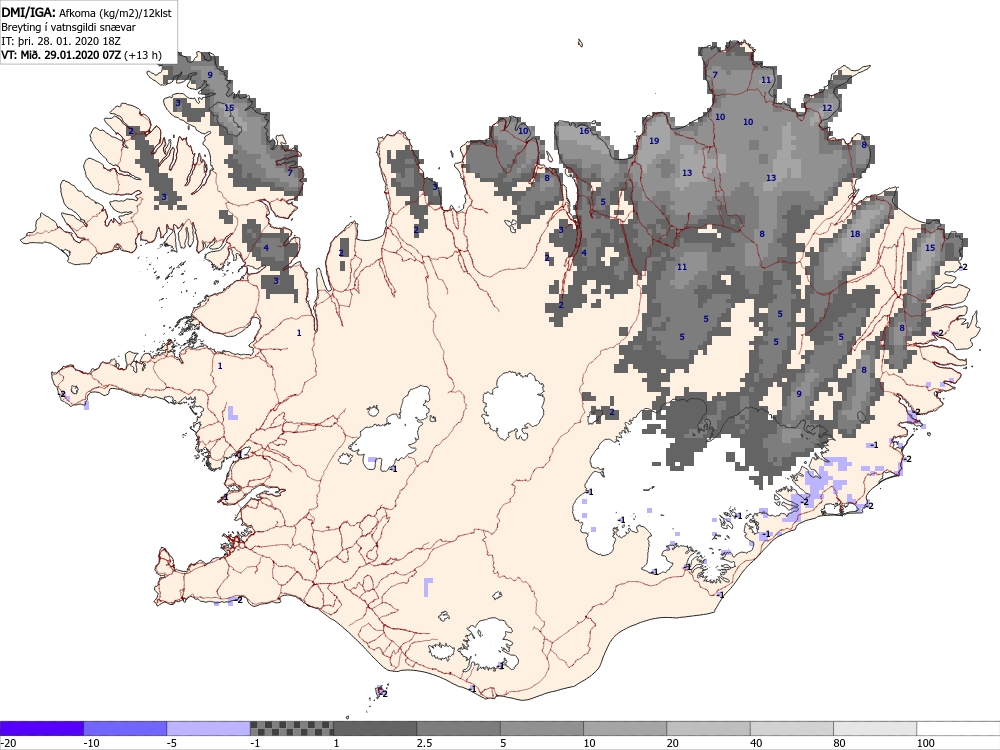Click the gray 10 to 20 legend swatch

[625, 728]
